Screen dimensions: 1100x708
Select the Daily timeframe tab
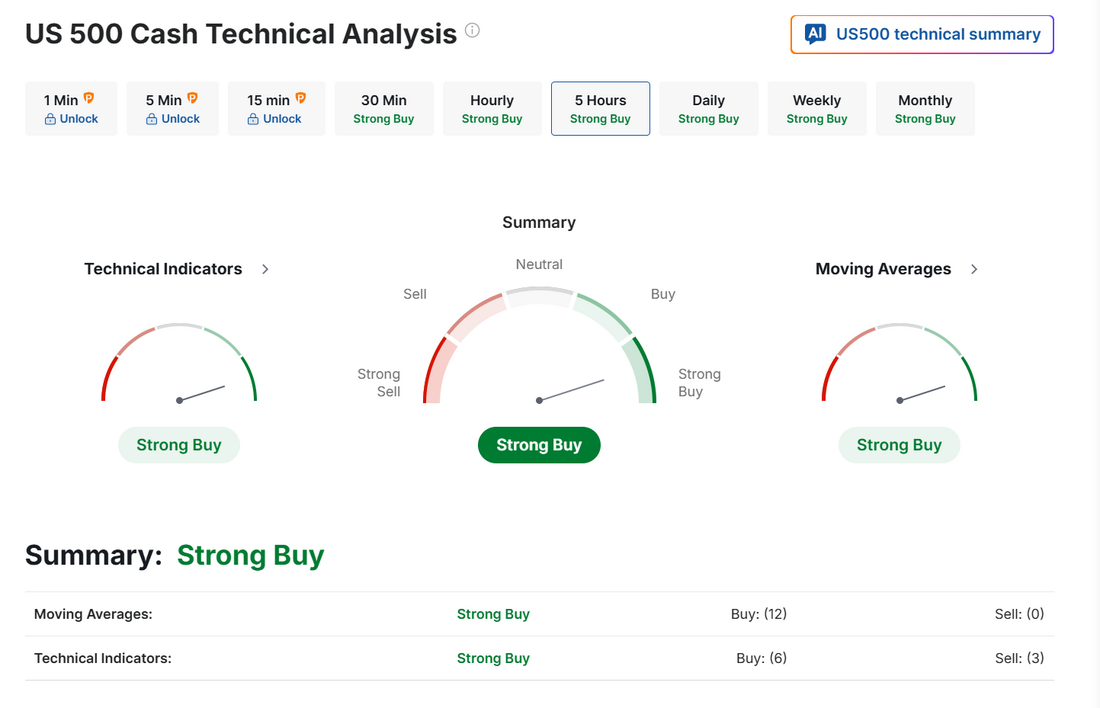[709, 109]
